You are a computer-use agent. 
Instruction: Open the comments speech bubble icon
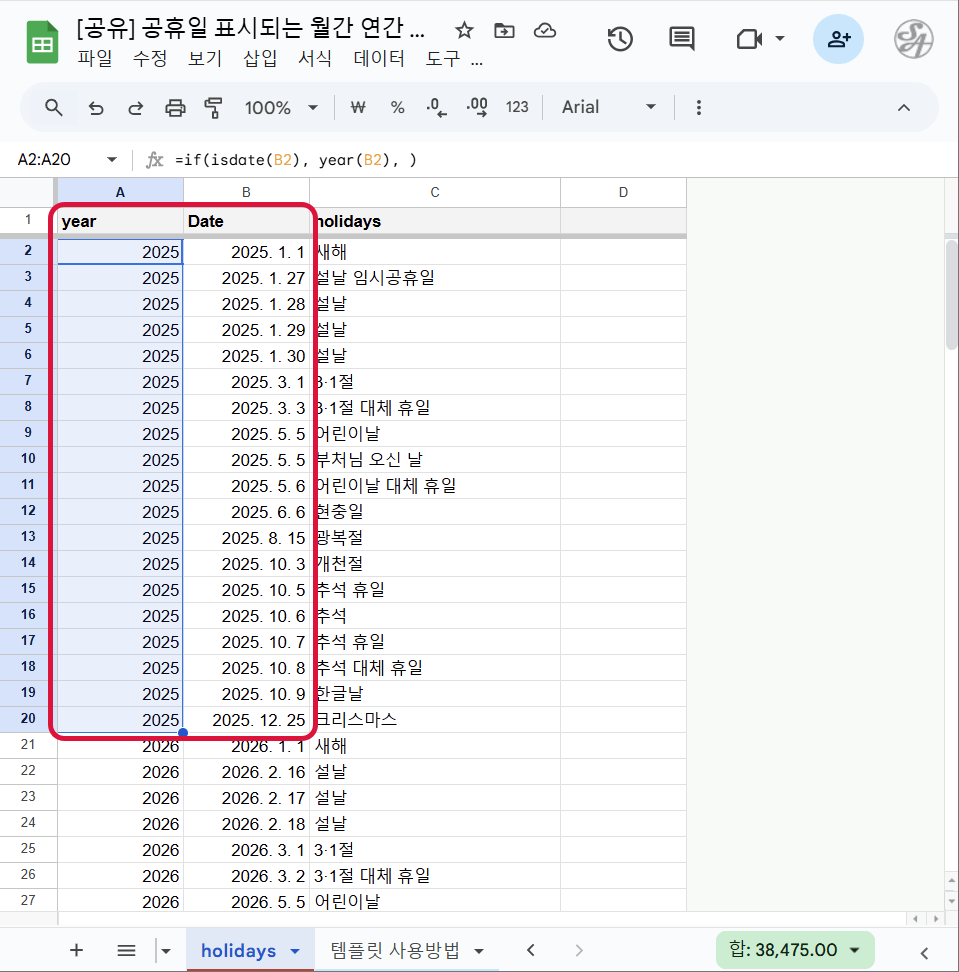coord(682,39)
